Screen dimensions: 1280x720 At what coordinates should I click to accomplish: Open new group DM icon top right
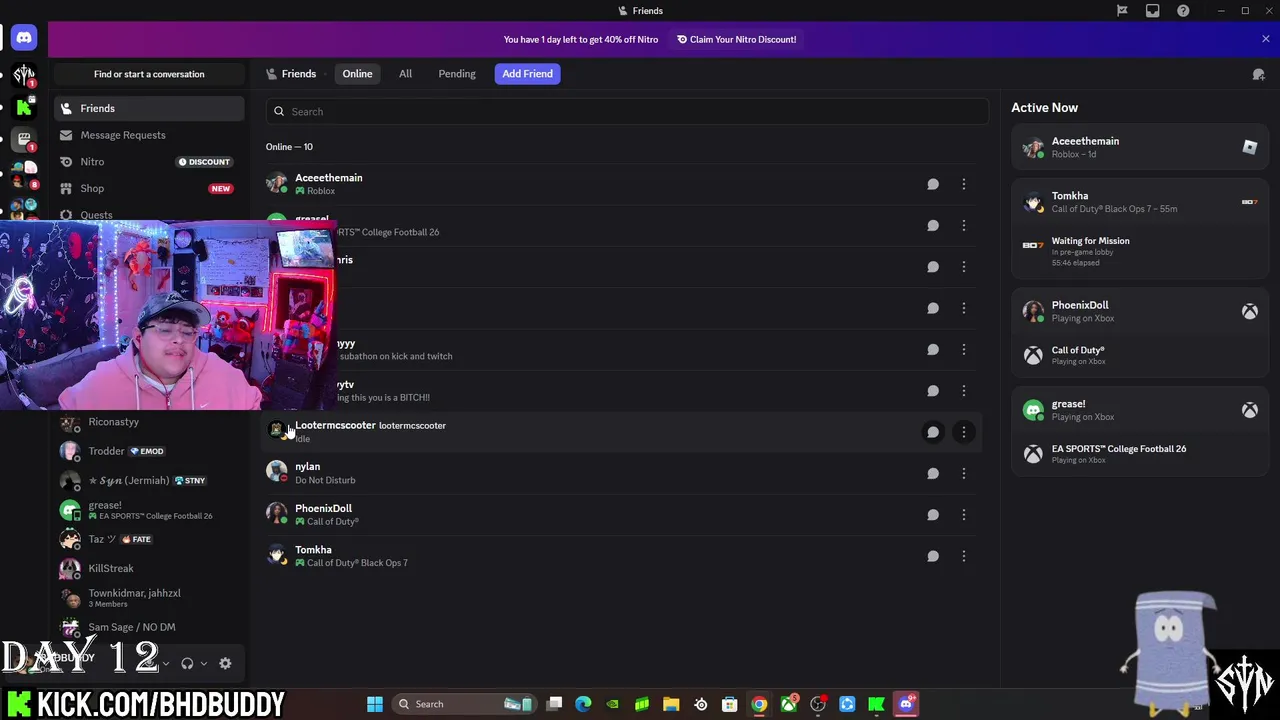click(x=1259, y=74)
